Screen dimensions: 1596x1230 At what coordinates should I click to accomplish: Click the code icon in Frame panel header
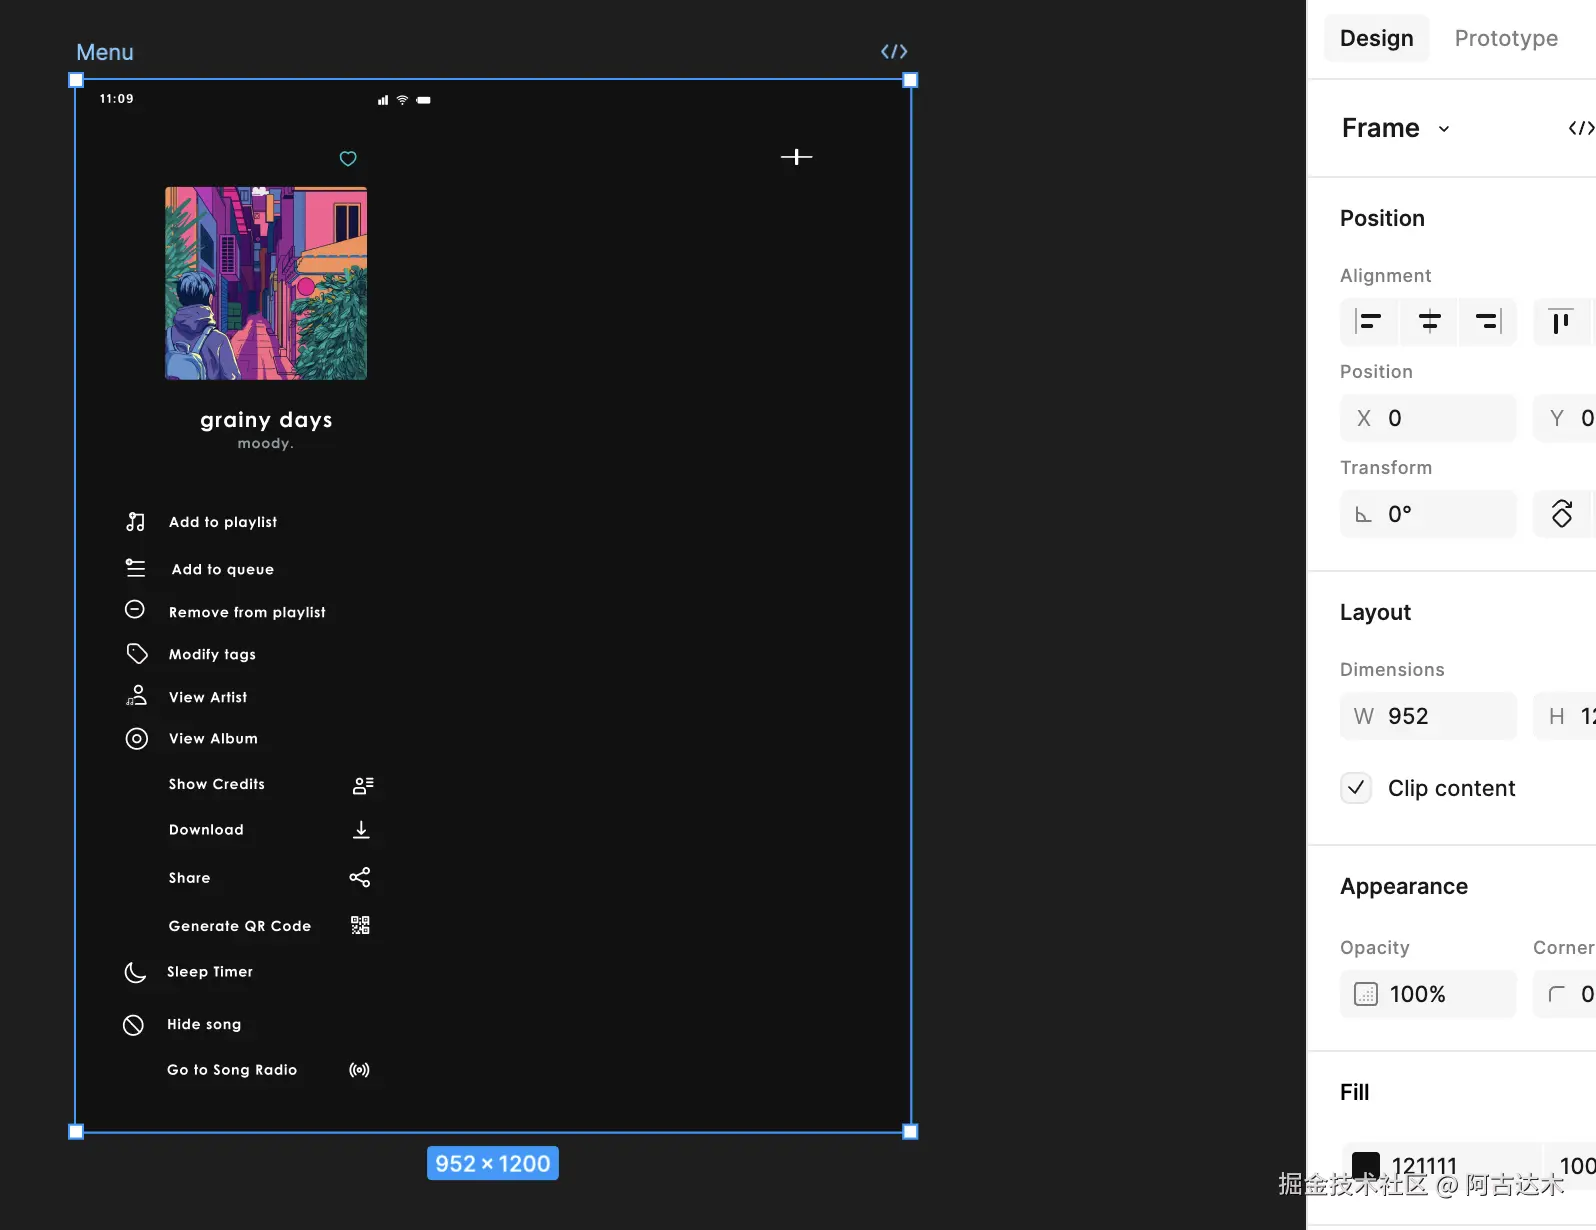1581,128
